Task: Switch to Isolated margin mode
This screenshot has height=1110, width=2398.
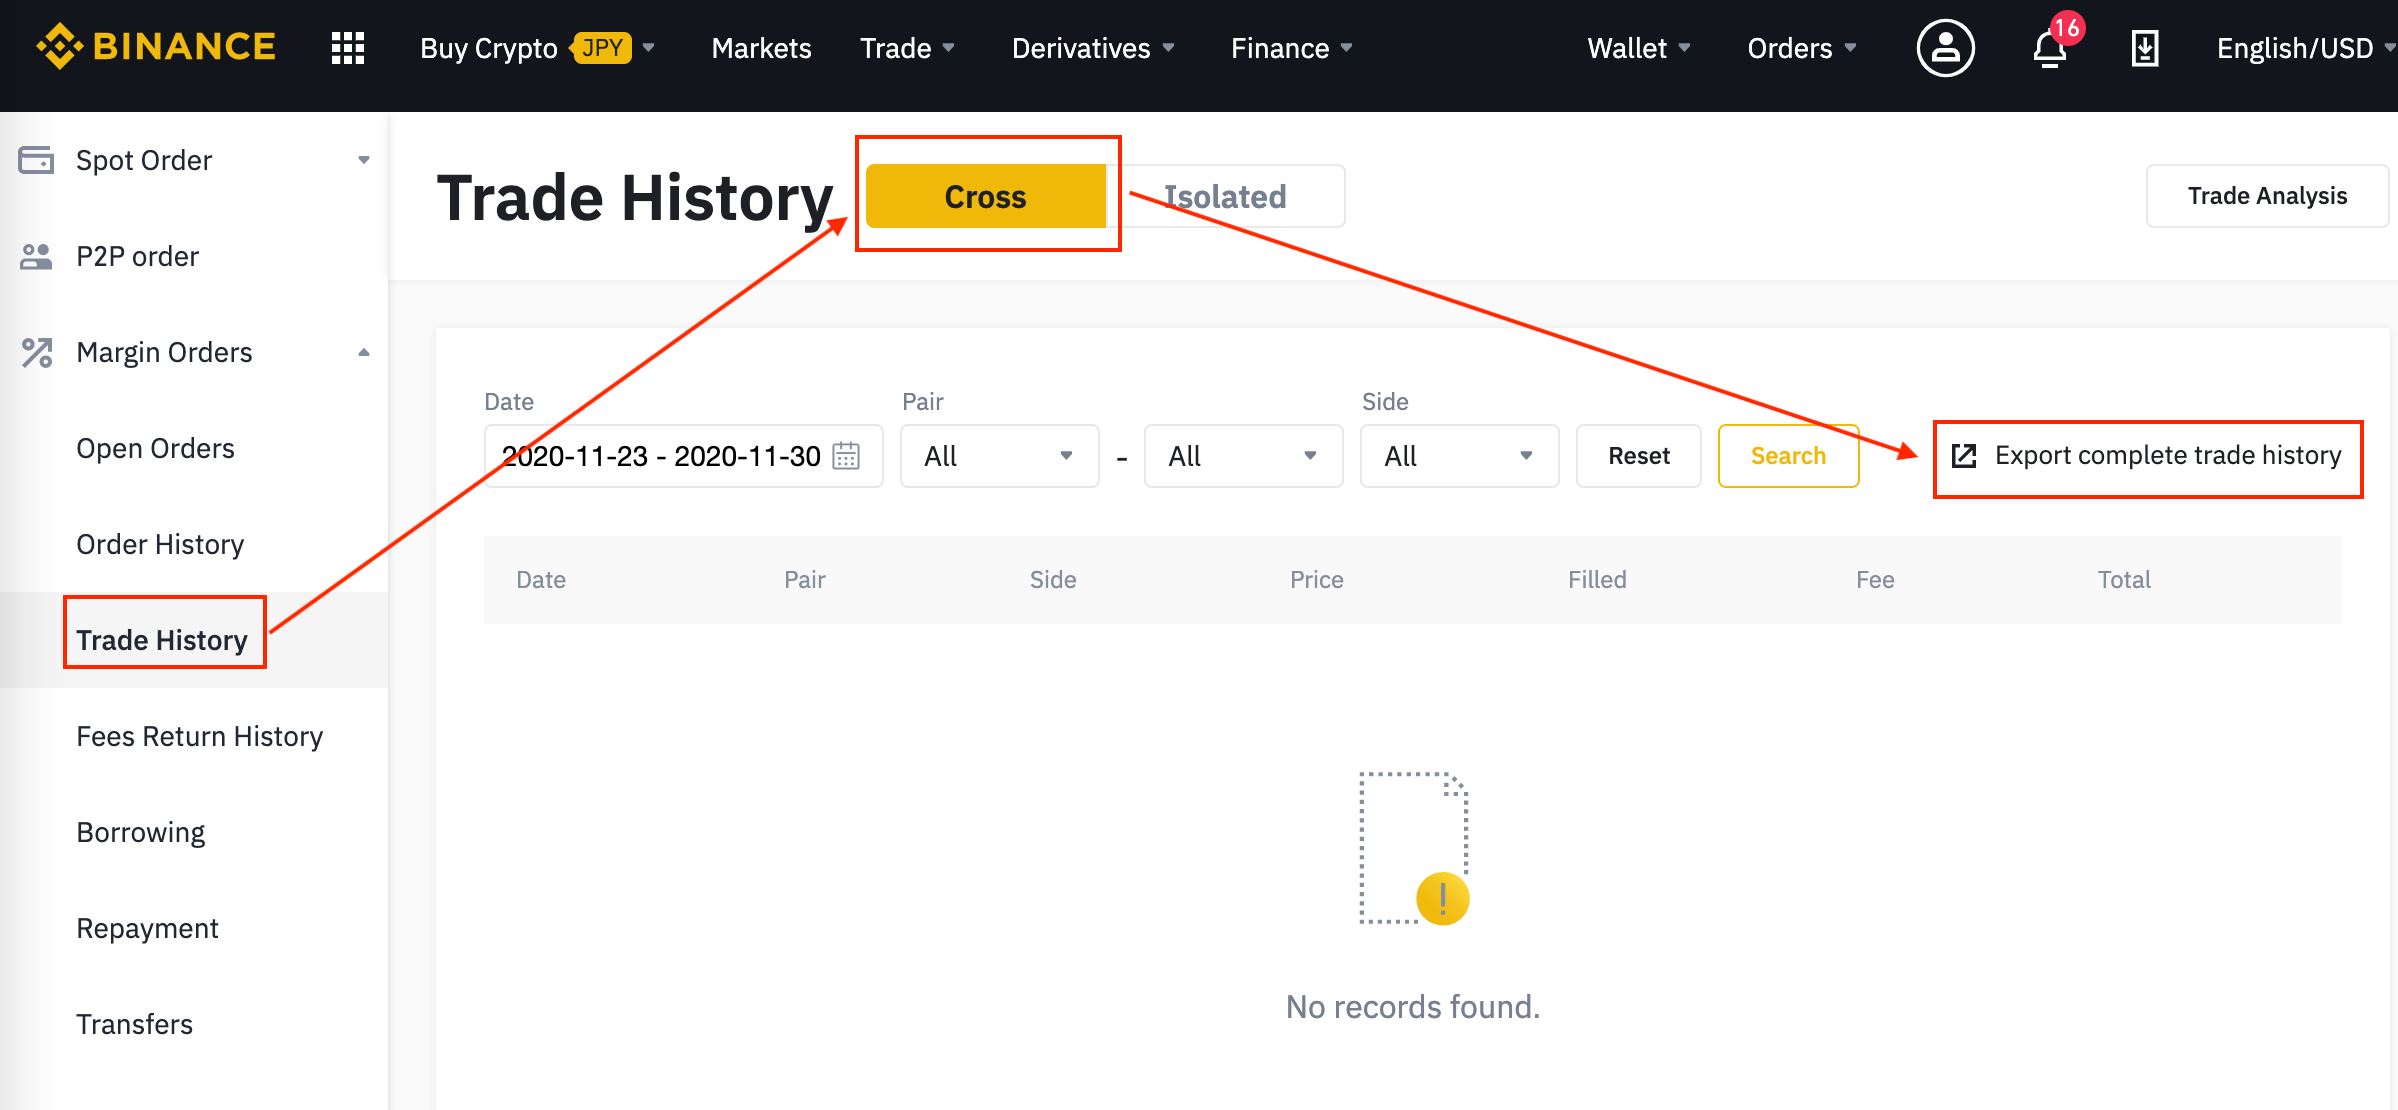Action: (x=1226, y=196)
